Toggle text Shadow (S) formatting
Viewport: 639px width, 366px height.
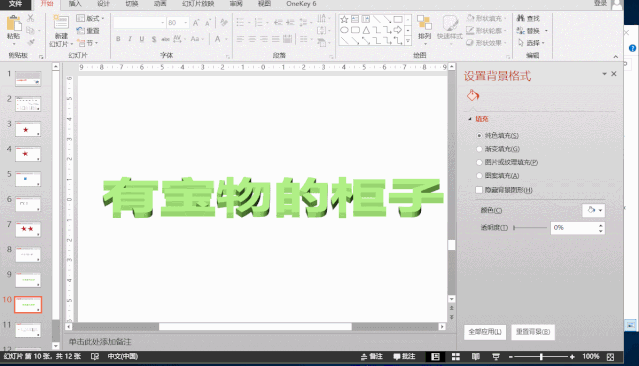[x=154, y=39]
